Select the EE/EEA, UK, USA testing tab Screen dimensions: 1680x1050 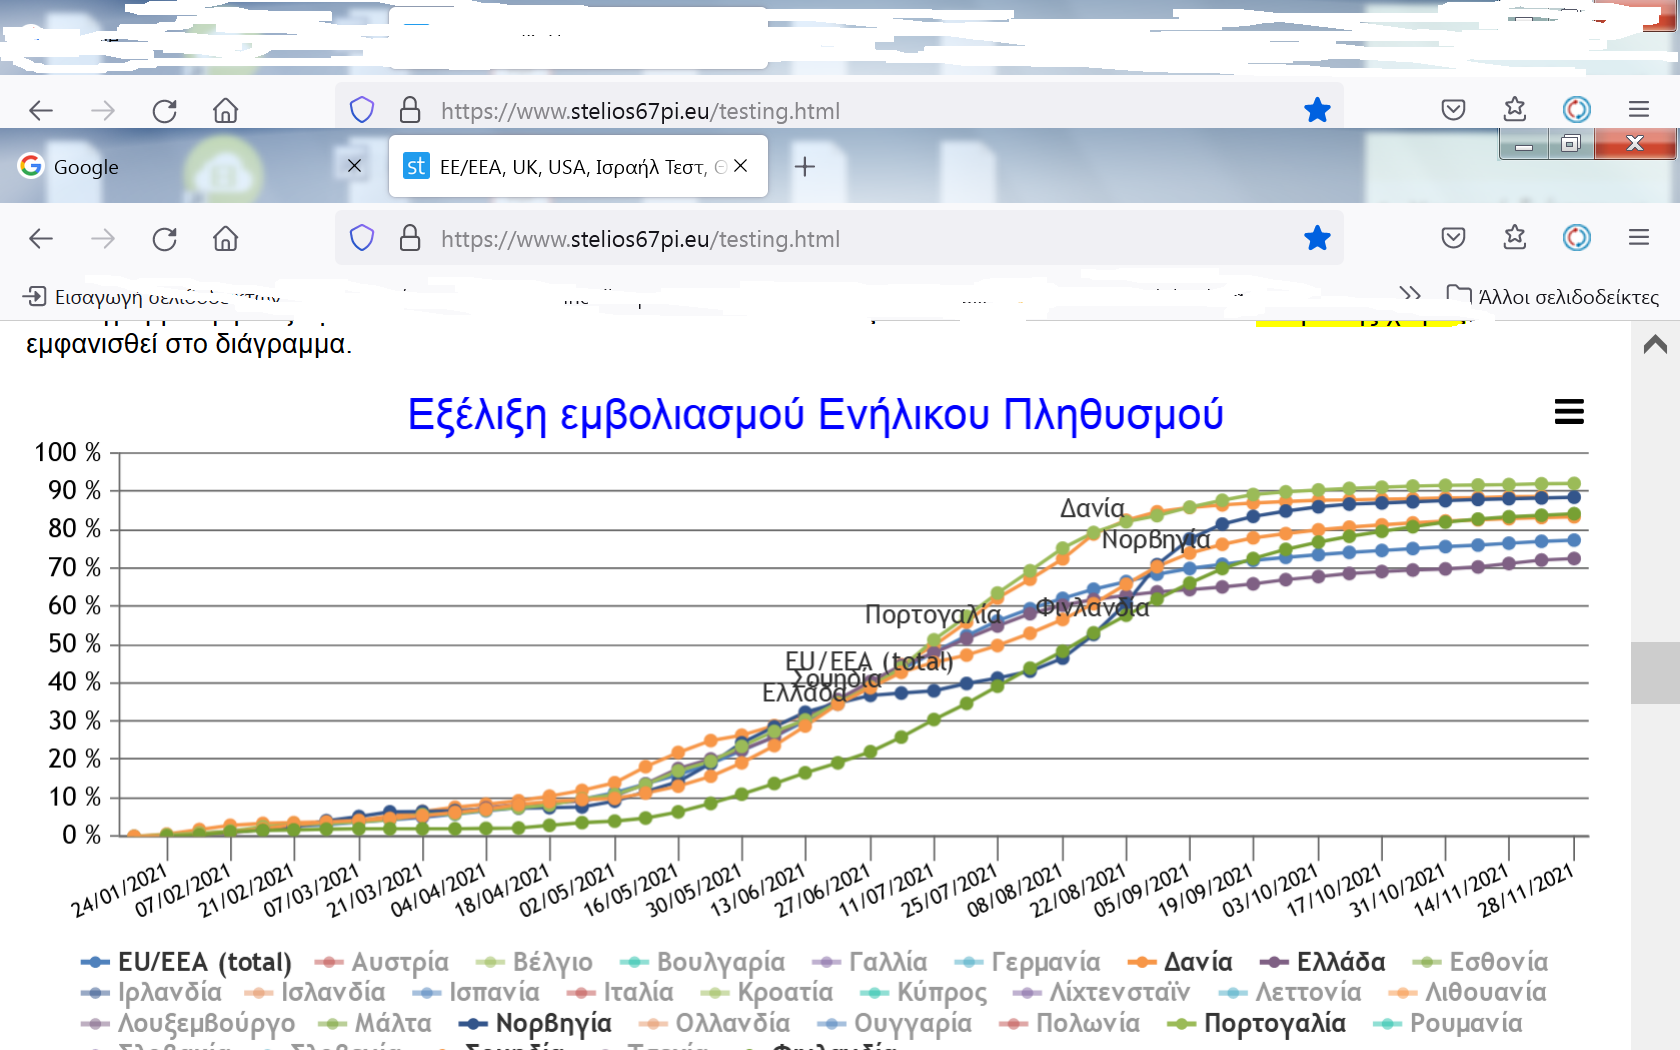point(577,166)
